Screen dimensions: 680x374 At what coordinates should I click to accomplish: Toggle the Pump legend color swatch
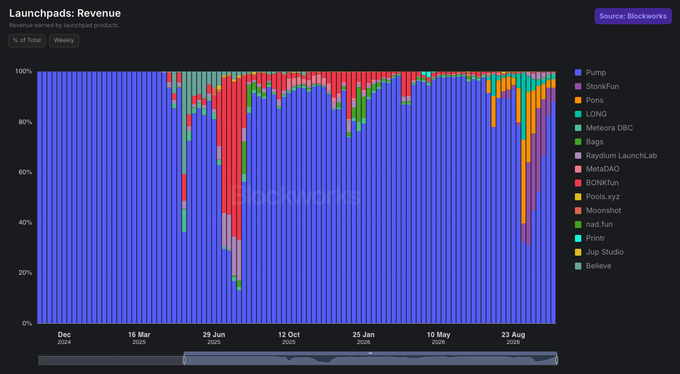pyautogui.click(x=578, y=72)
